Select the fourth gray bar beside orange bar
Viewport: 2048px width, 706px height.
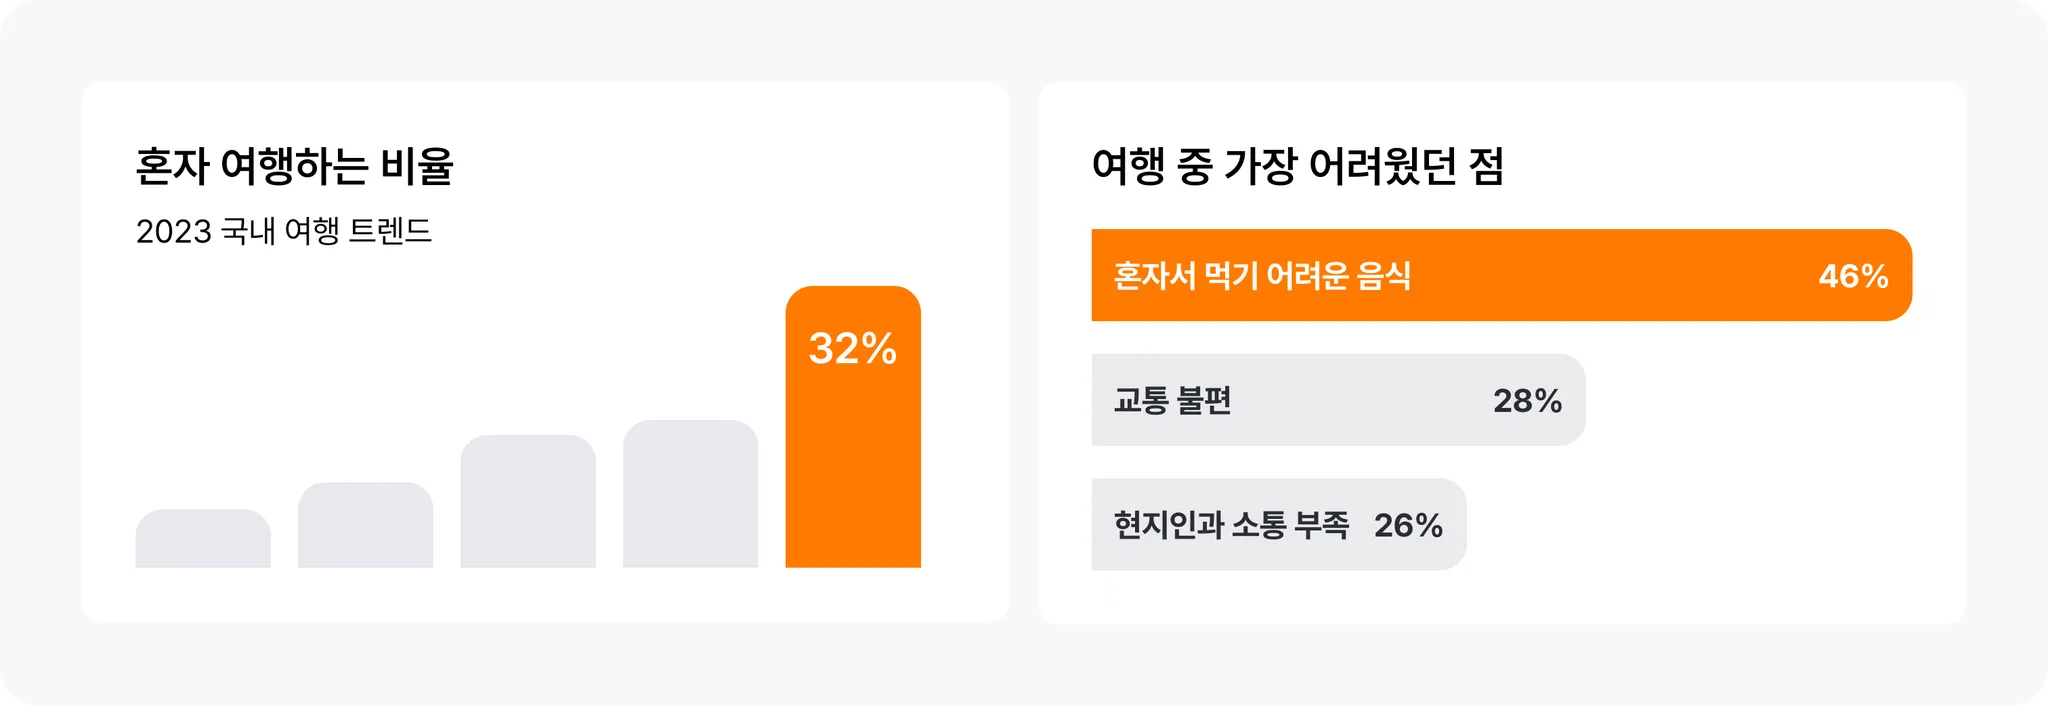[691, 494]
